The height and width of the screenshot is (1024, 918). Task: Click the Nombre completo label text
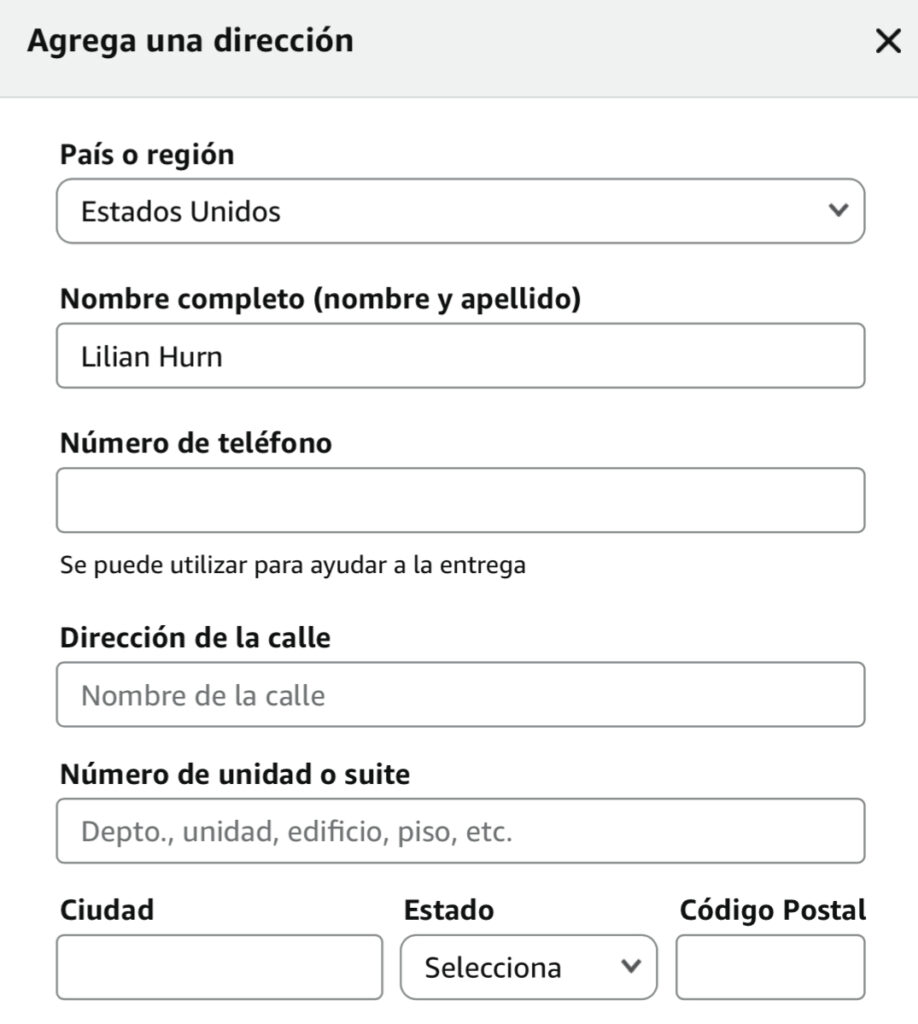click(x=320, y=299)
